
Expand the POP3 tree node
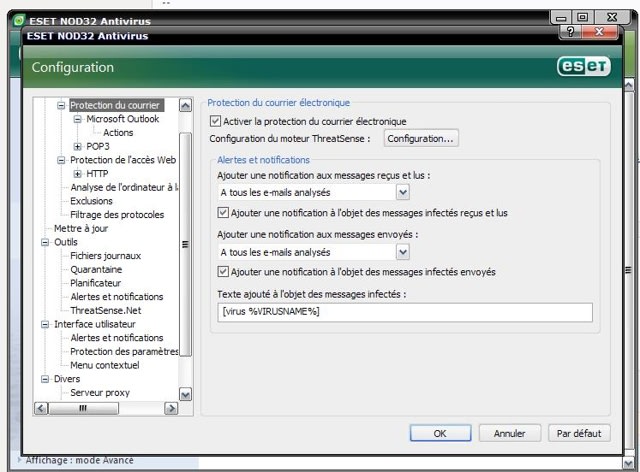[x=77, y=146]
